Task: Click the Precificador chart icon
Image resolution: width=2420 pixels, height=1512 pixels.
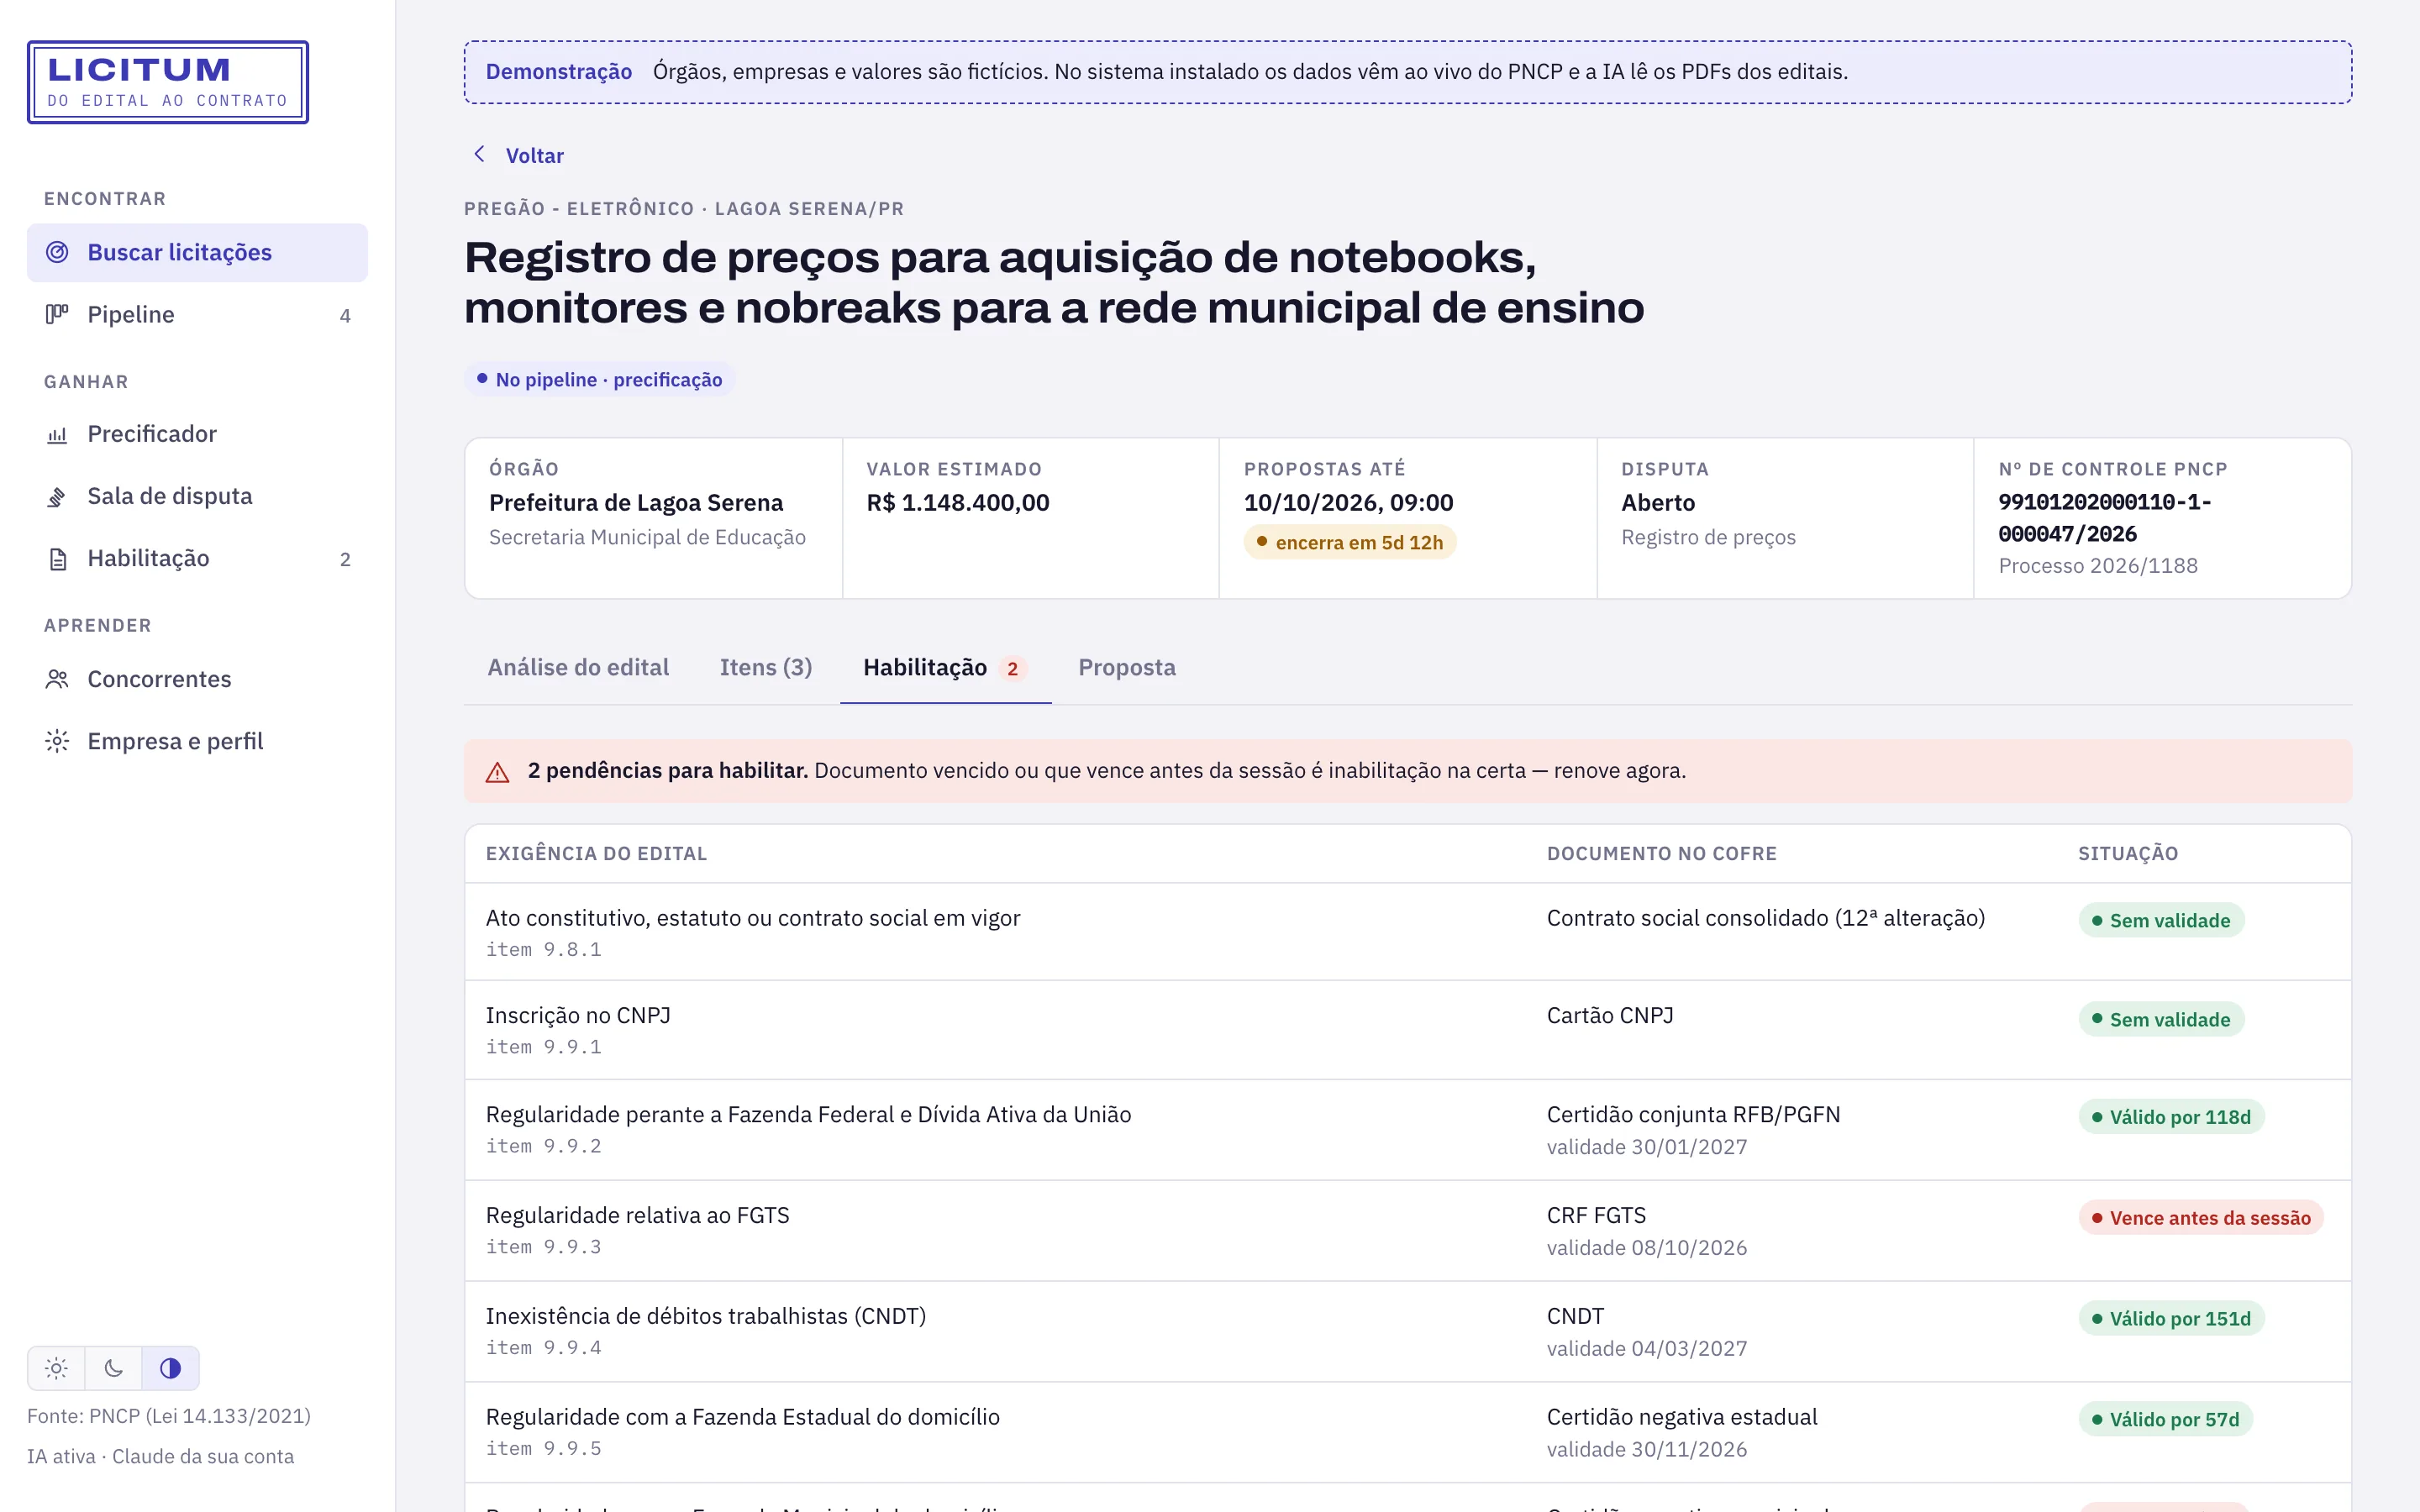Action: [57, 434]
